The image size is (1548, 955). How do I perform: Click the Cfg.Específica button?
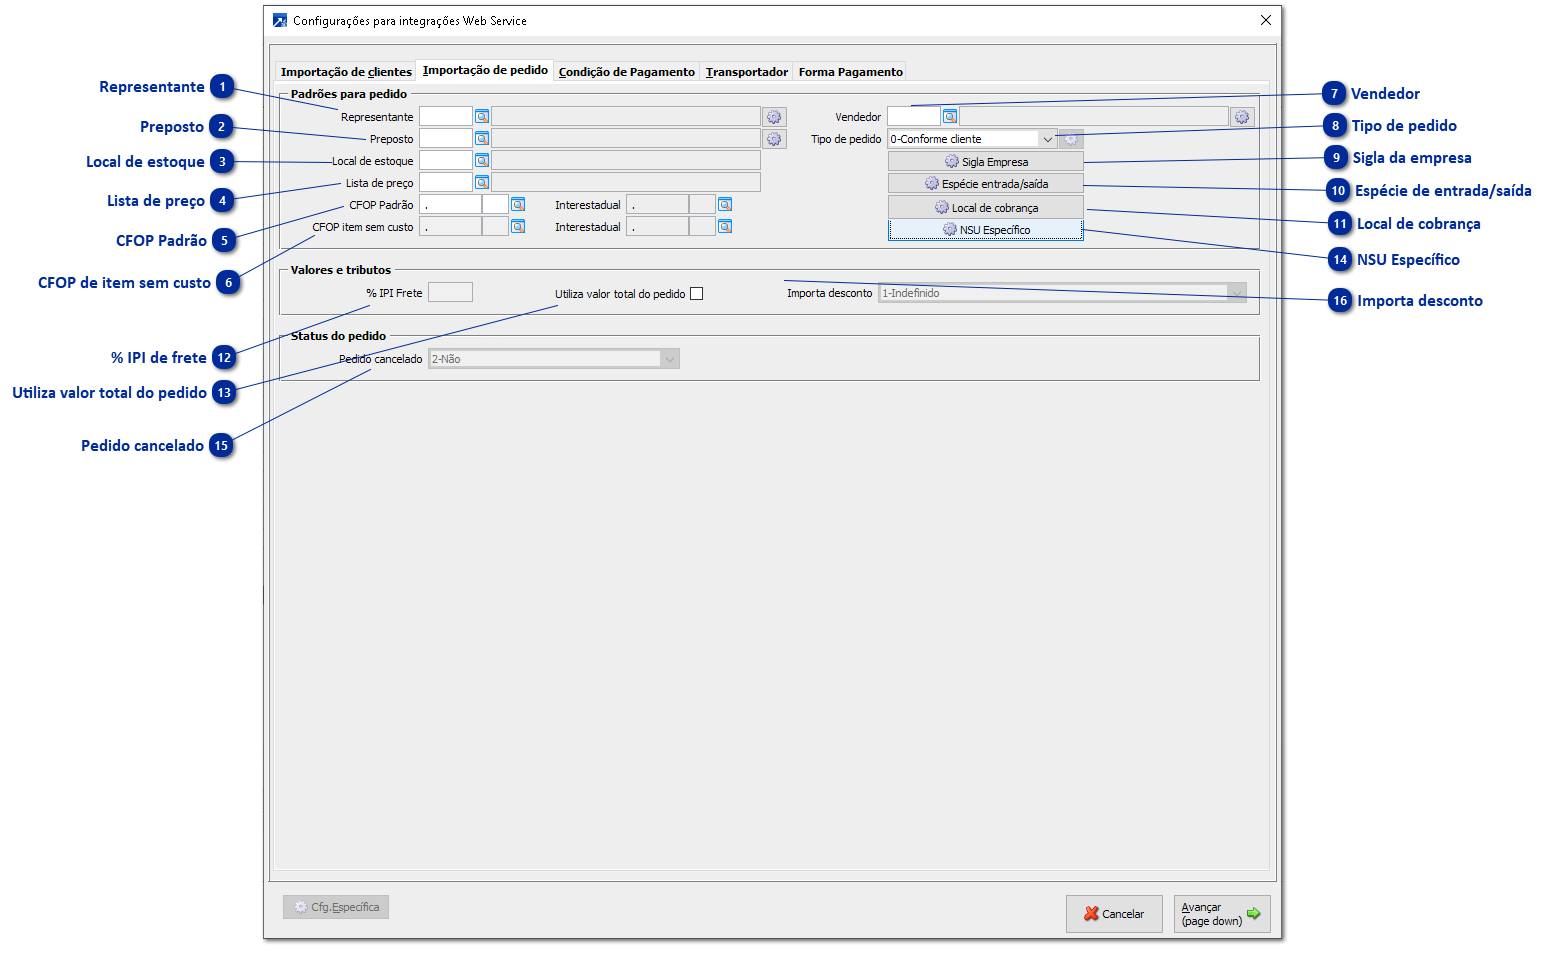tap(336, 907)
